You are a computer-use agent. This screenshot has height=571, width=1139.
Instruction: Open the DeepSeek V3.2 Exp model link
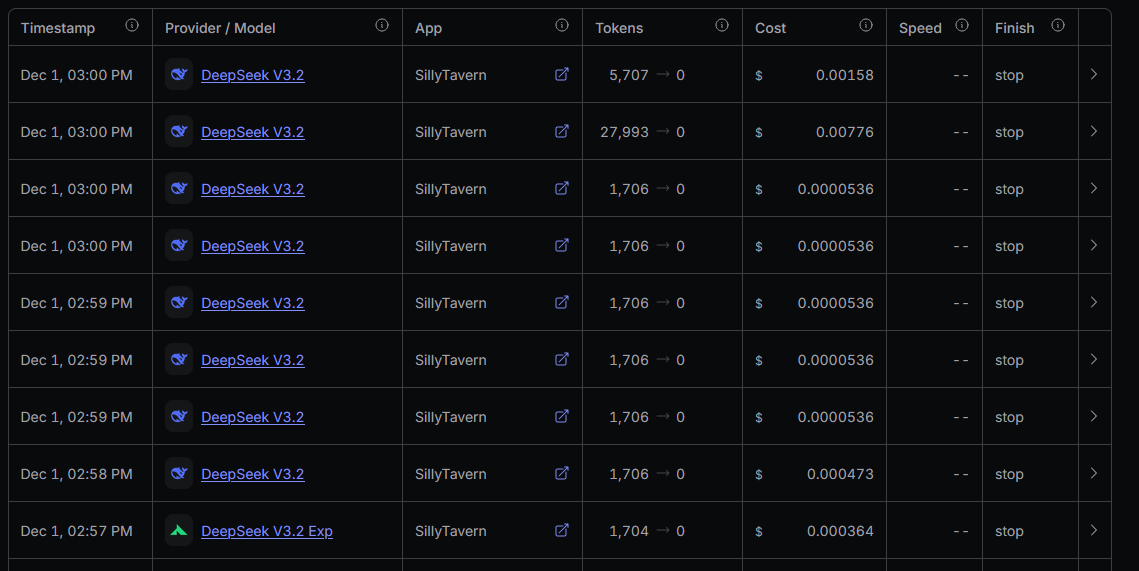point(267,531)
